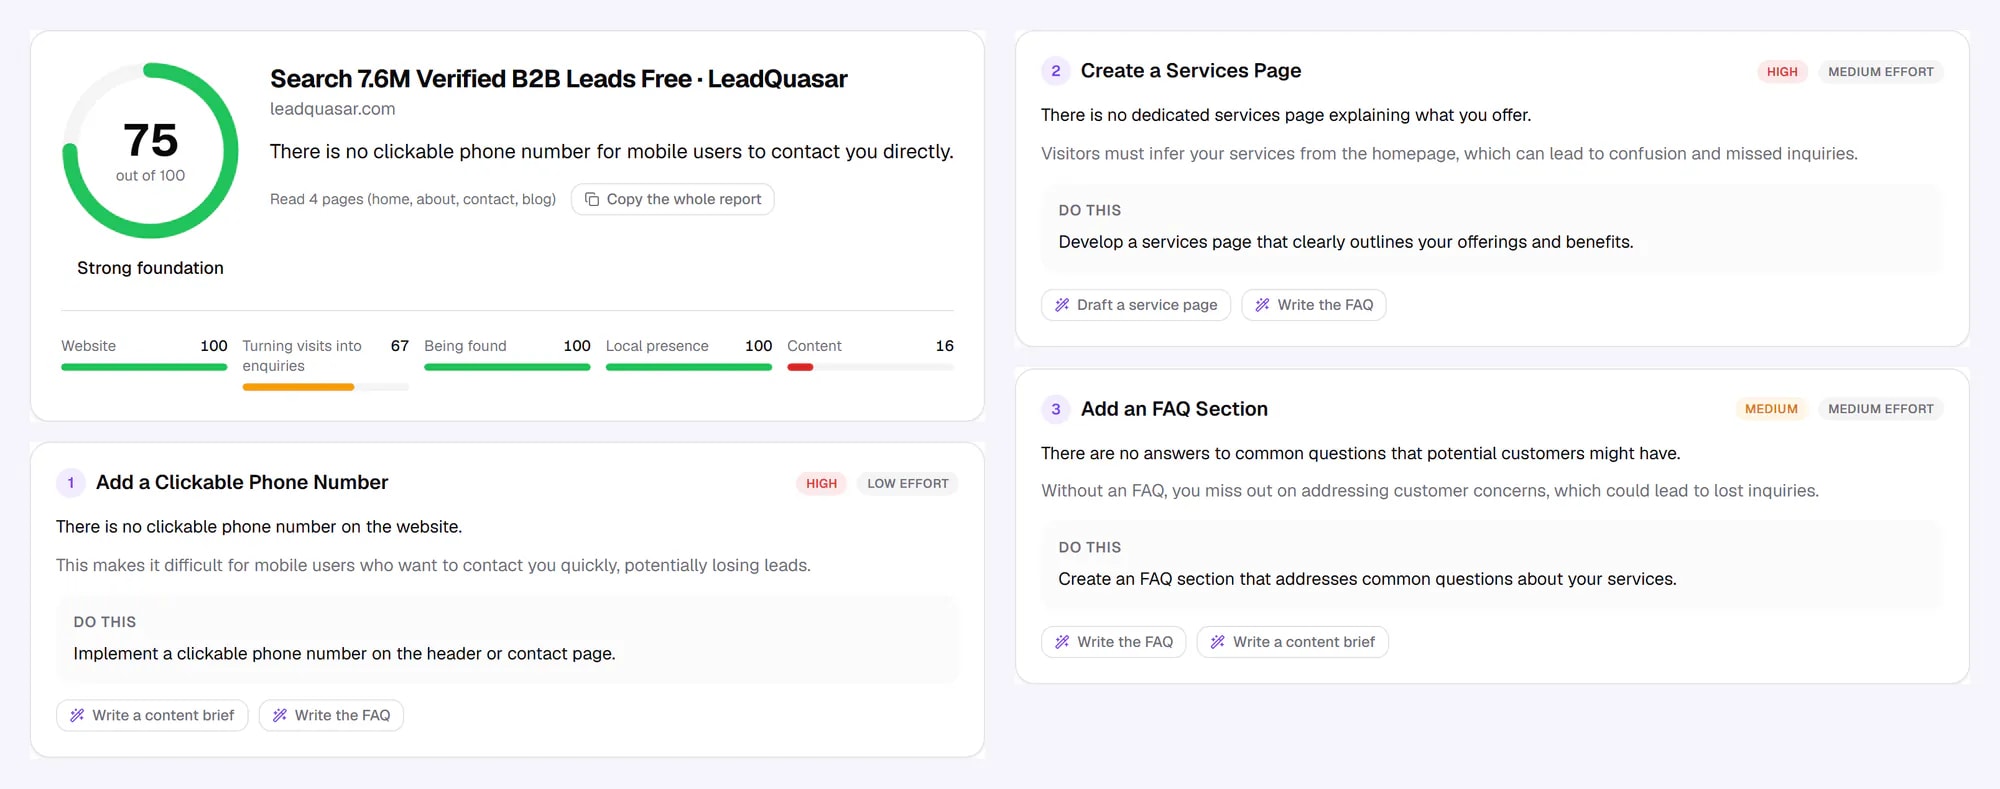
Task: Click the Copy the whole report button
Action: click(672, 199)
